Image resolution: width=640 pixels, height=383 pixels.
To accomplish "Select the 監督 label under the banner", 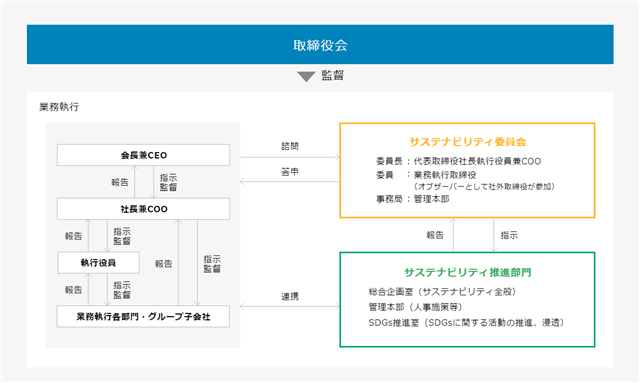I will (x=333, y=76).
